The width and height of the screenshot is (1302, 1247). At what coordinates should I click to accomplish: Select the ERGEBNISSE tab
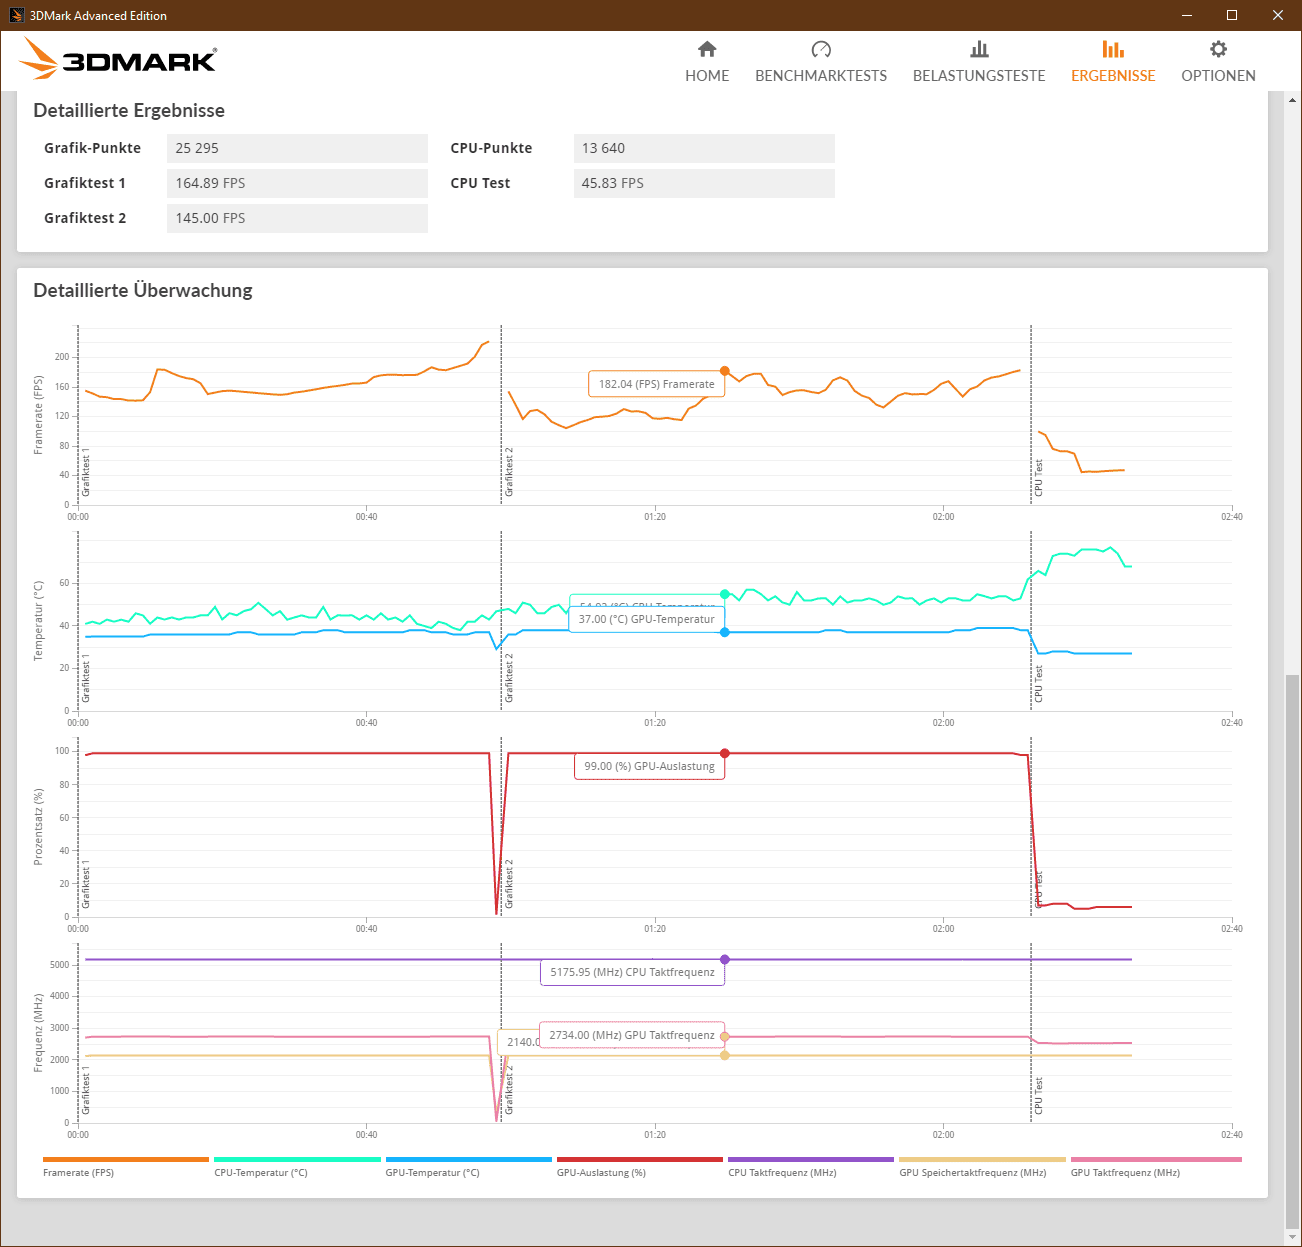[x=1113, y=62]
